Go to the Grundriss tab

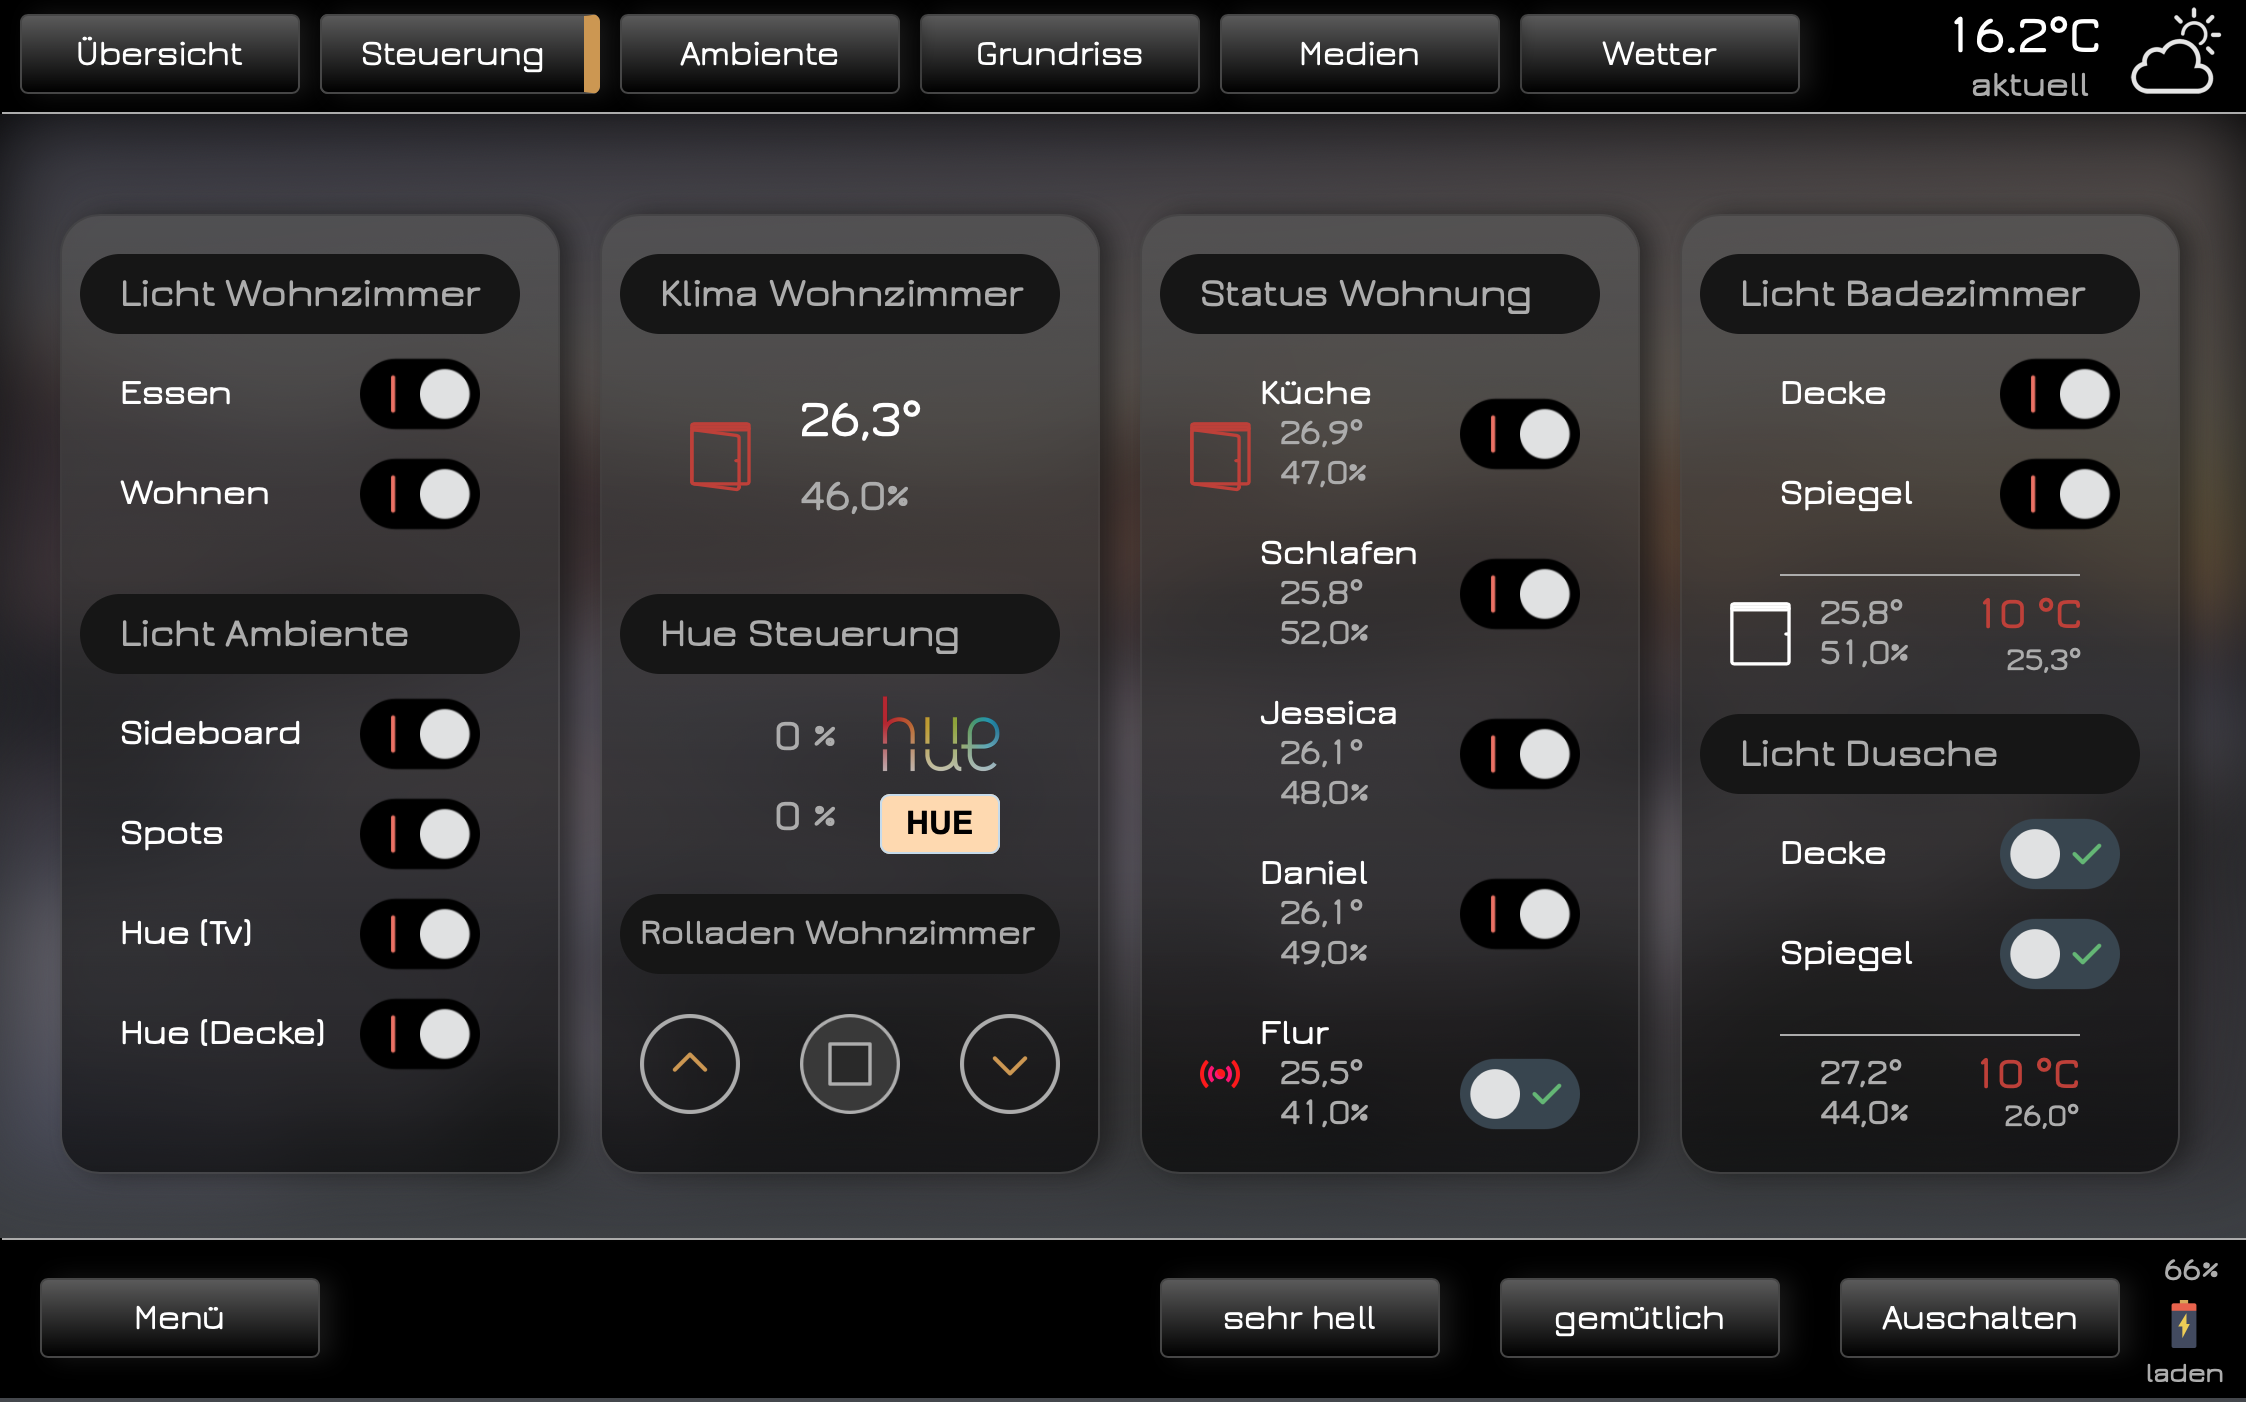tap(1060, 54)
